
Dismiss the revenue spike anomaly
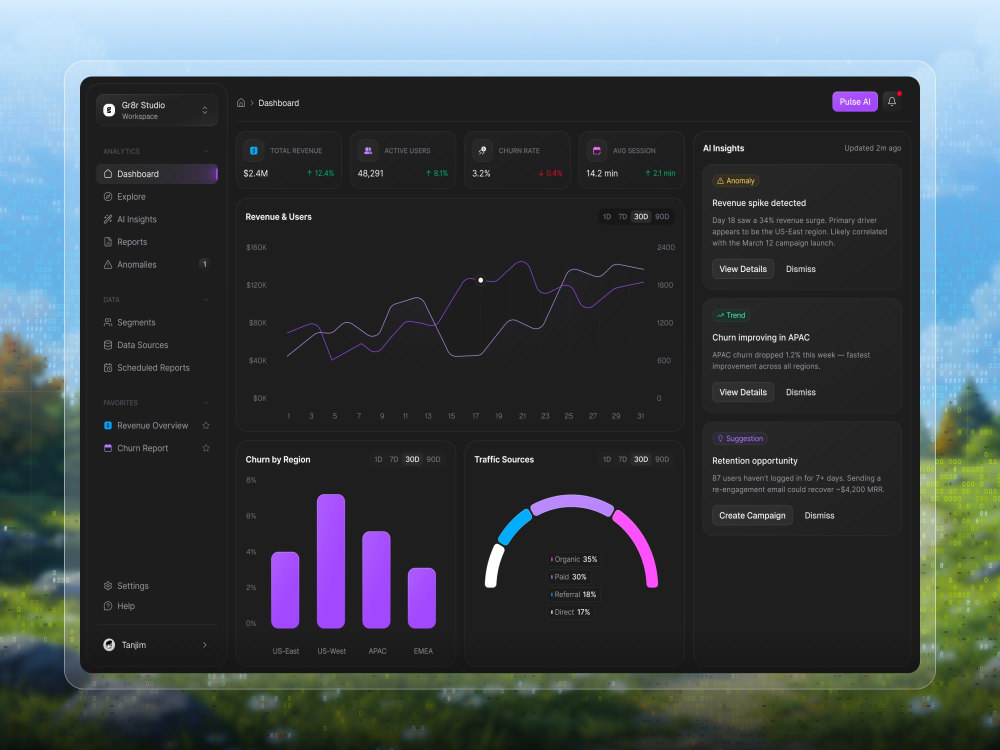[800, 269]
